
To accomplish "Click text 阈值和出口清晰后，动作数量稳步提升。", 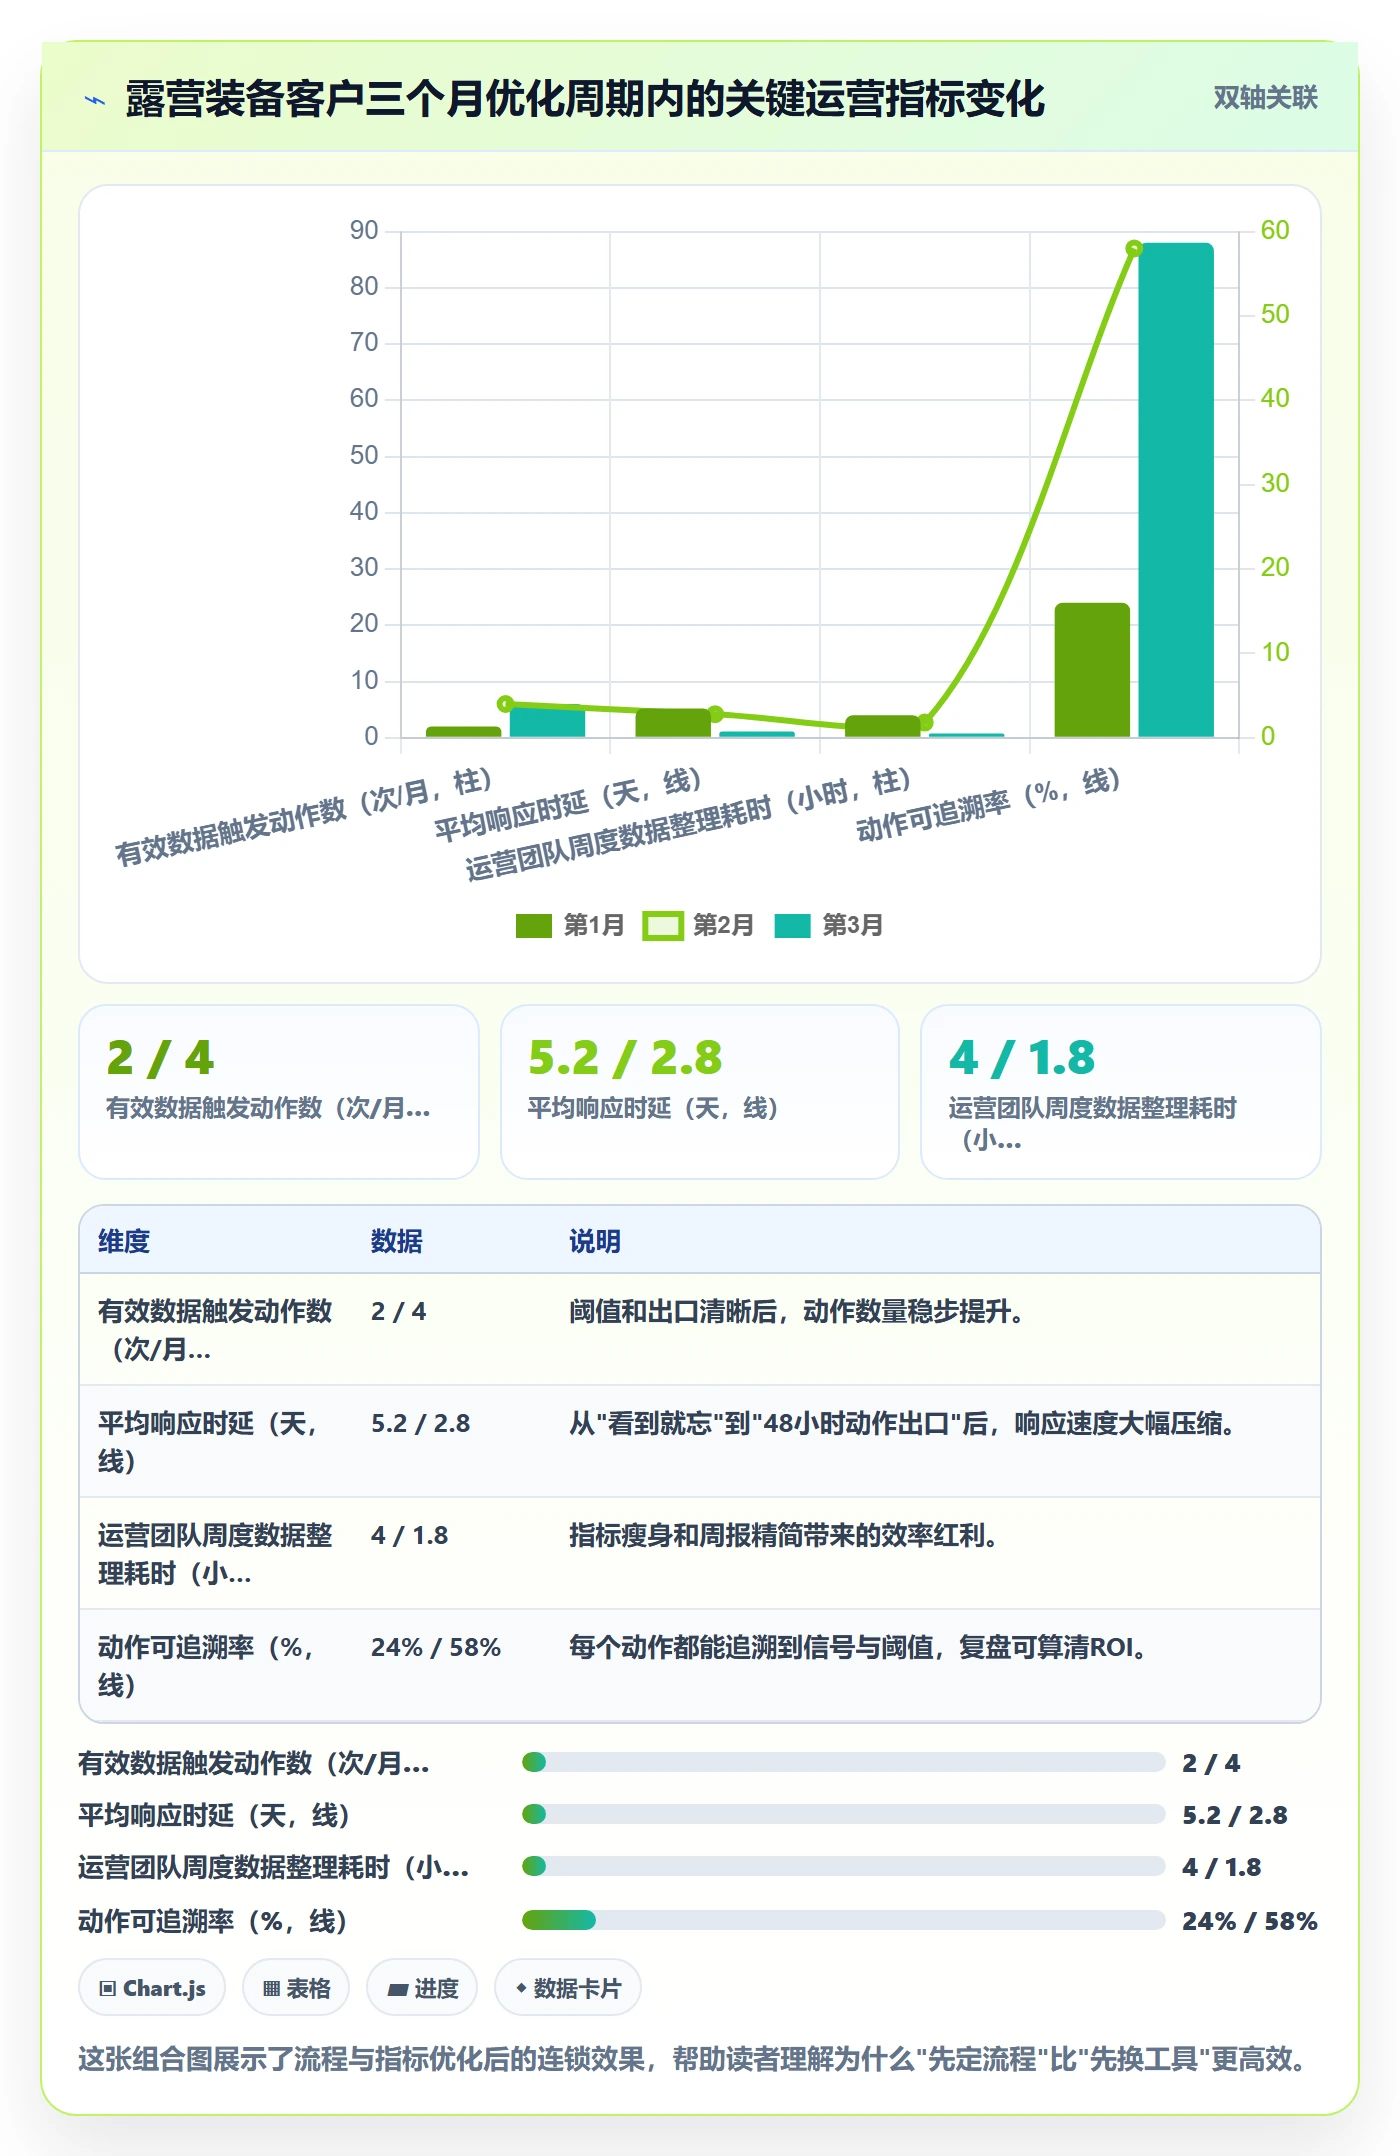I will [x=799, y=1311].
